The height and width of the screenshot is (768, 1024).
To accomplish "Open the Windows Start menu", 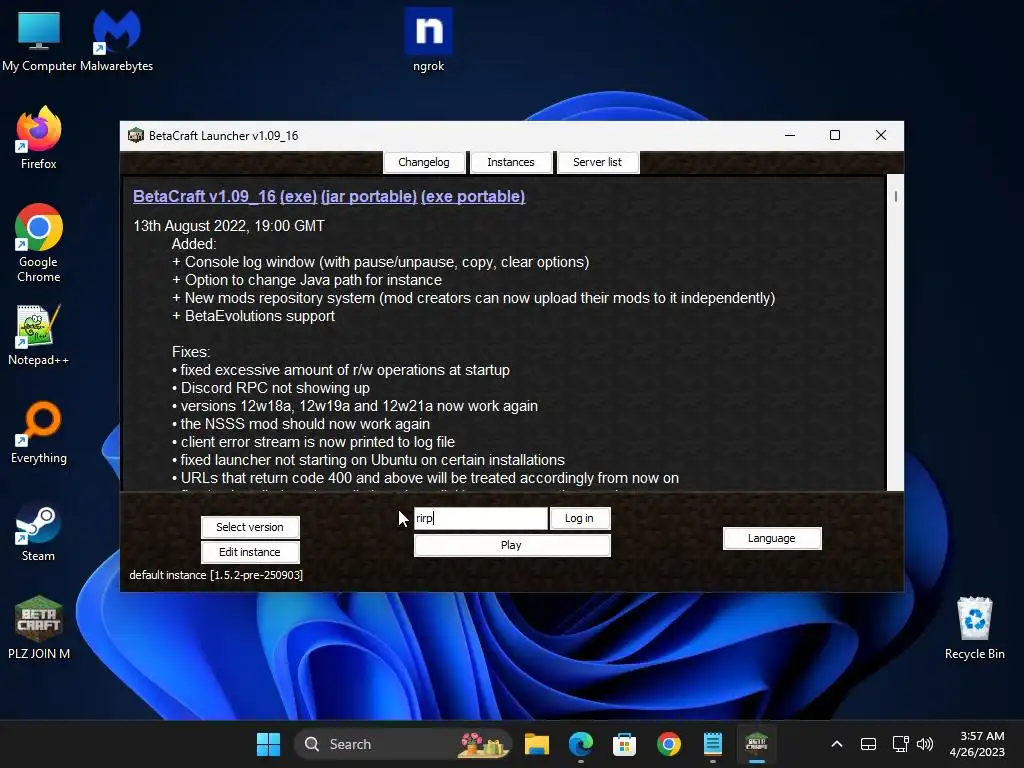I will pyautogui.click(x=268, y=744).
